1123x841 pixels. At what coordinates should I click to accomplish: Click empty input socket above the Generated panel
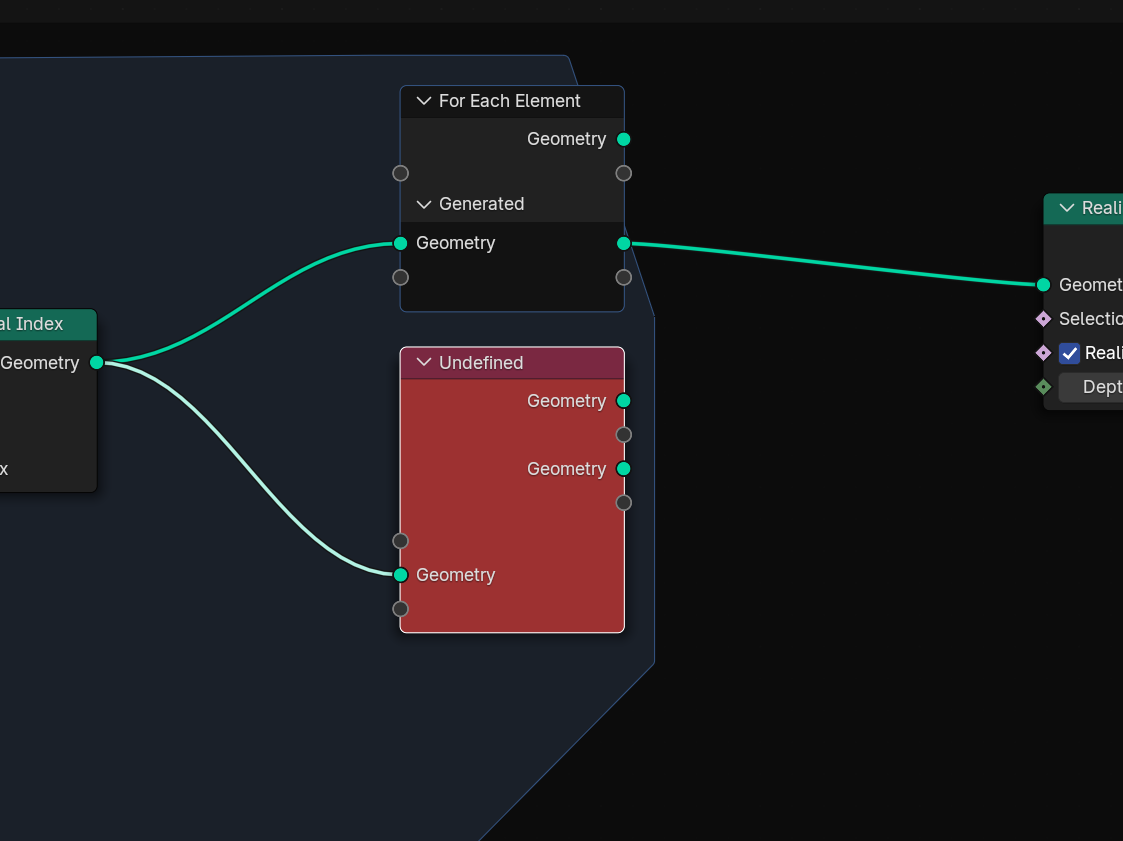tap(400, 173)
